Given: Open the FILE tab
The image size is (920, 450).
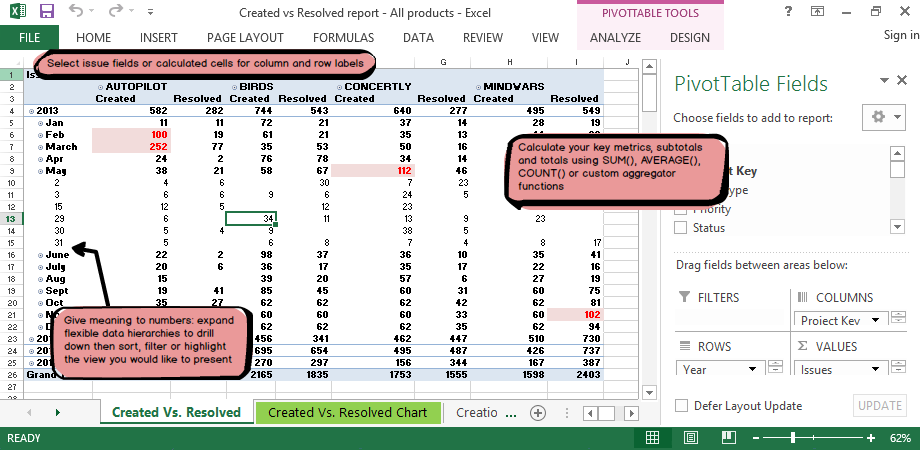Looking at the screenshot, I should click(x=29, y=38).
